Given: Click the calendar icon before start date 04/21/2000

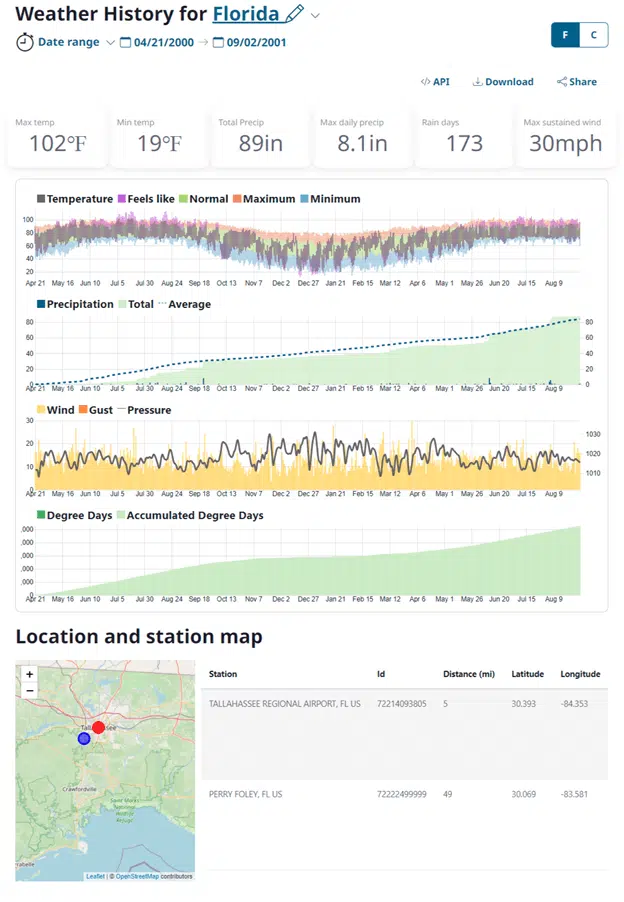Looking at the screenshot, I should [125, 42].
